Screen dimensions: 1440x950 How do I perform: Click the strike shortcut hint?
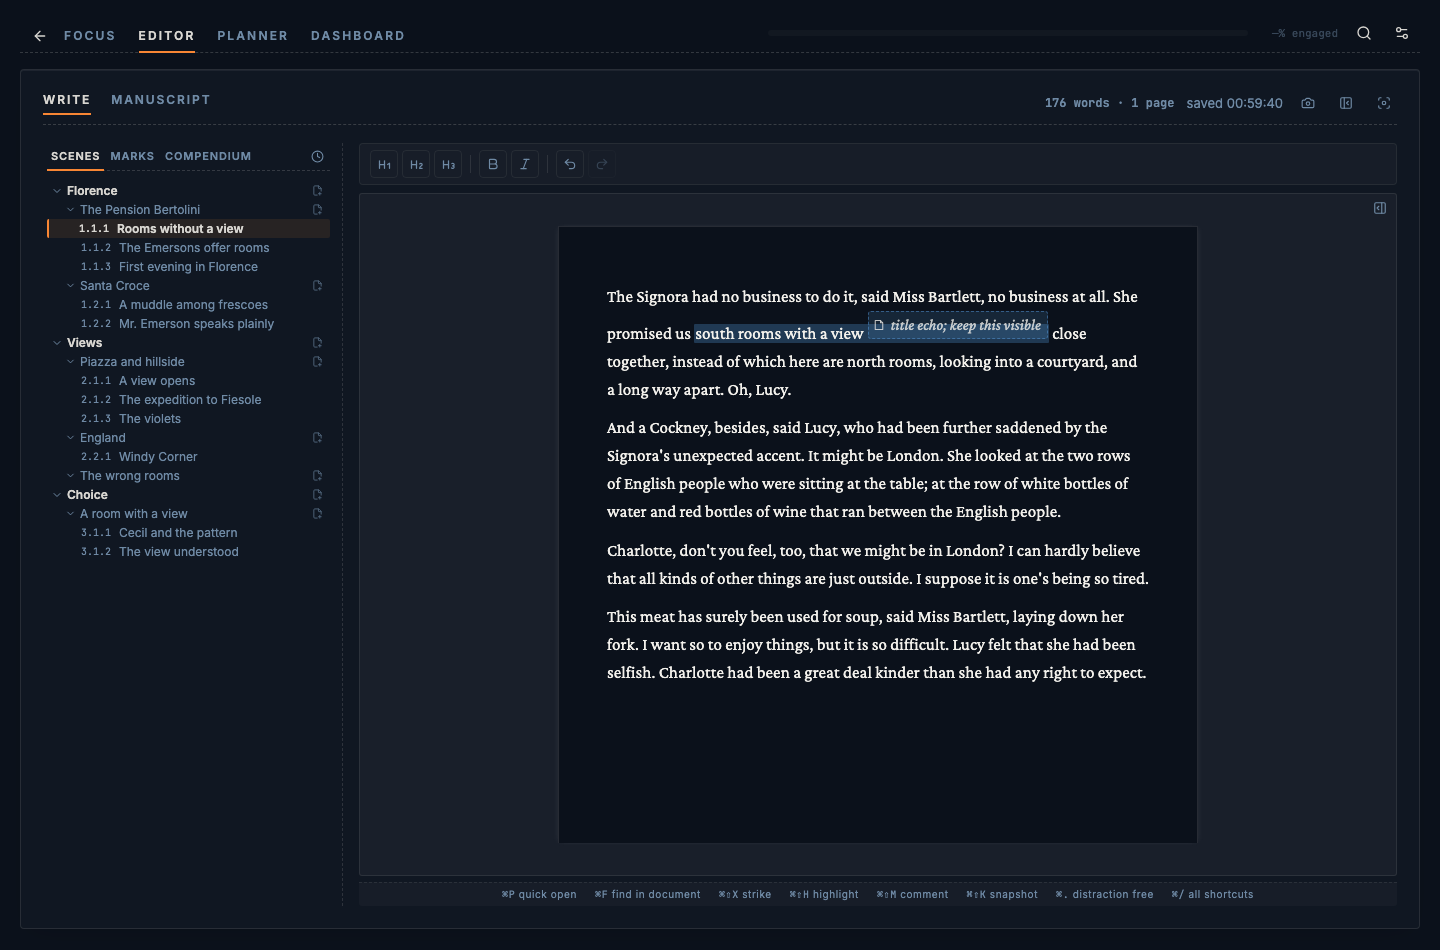tap(745, 895)
